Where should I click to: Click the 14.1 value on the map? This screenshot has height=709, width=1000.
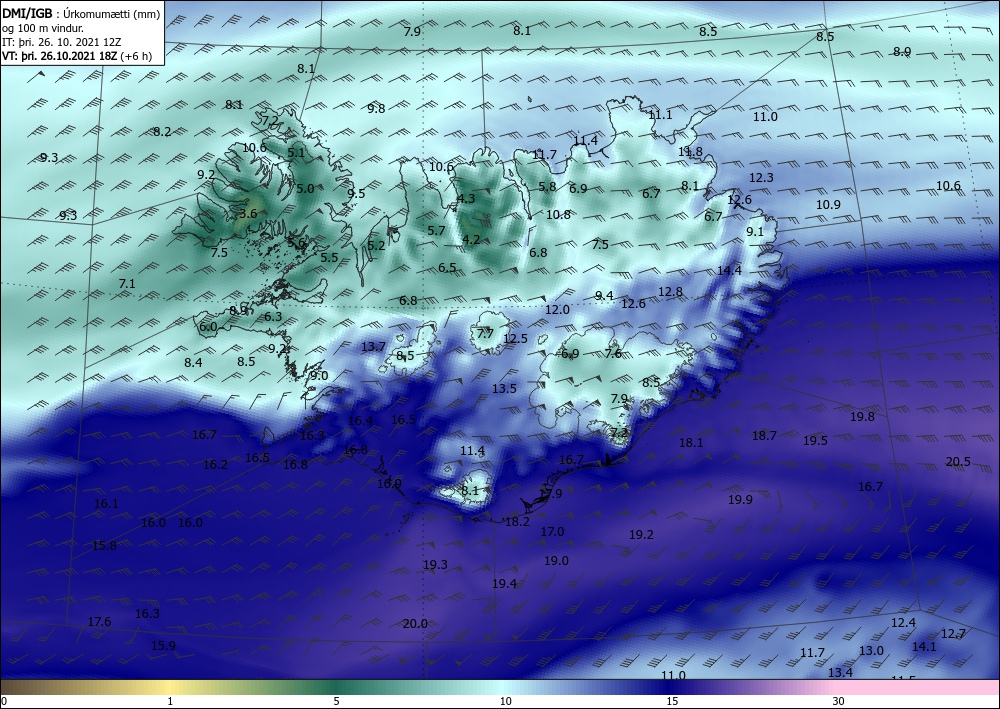[924, 647]
